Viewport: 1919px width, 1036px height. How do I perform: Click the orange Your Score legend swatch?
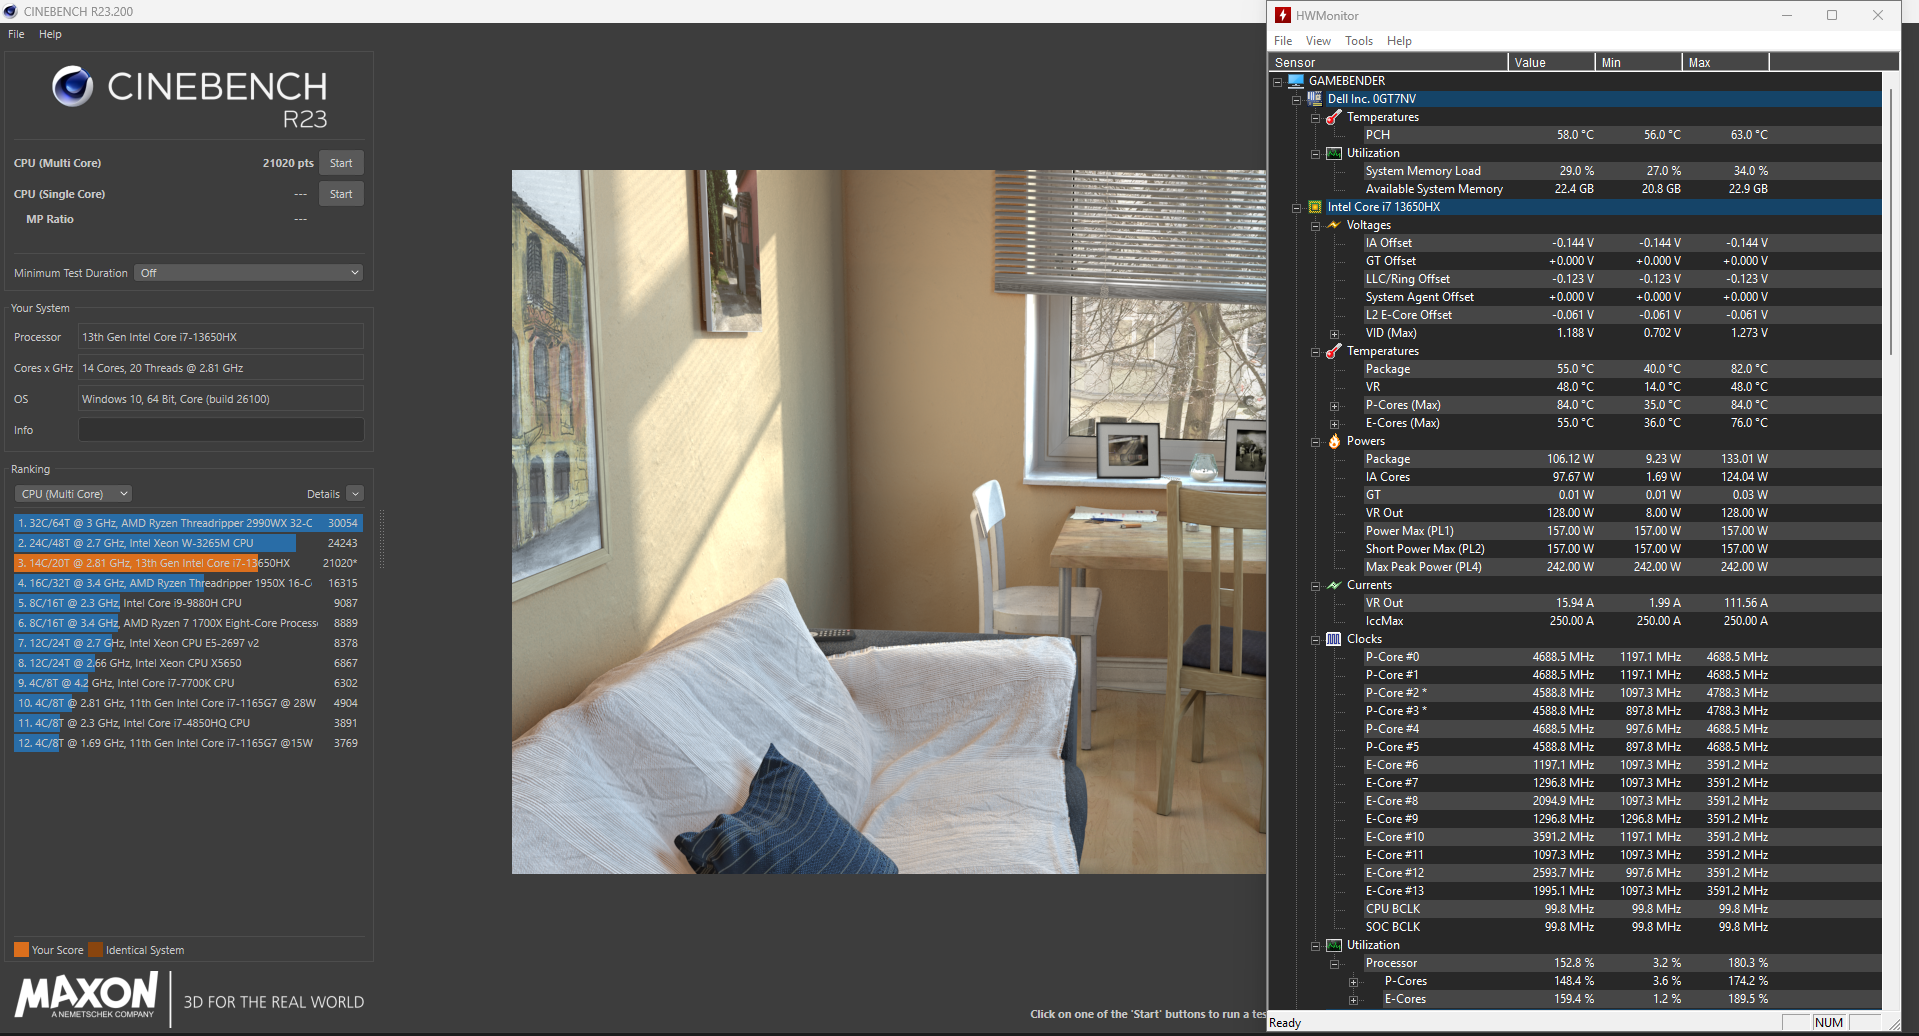(x=21, y=950)
